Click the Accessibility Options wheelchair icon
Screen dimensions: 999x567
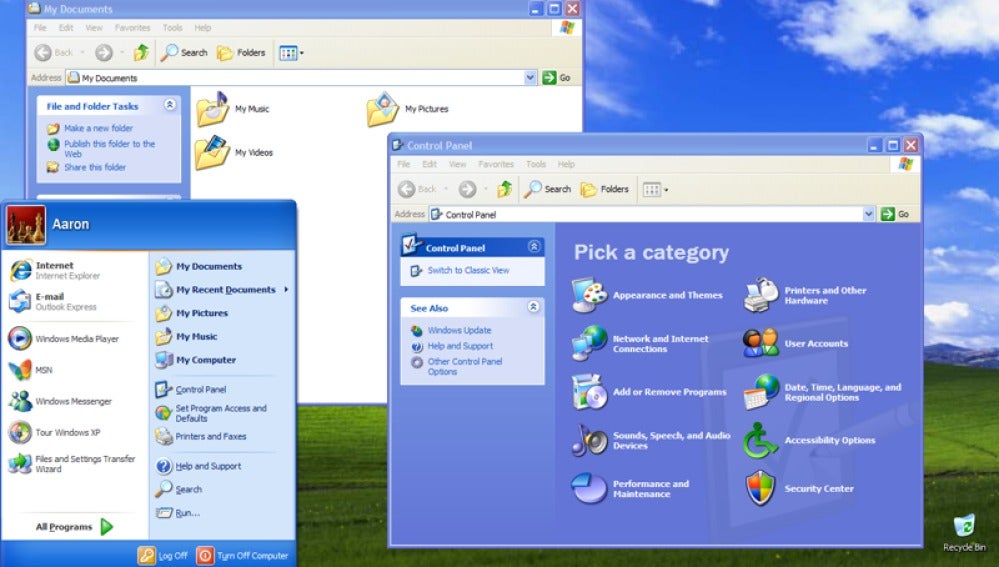760,440
